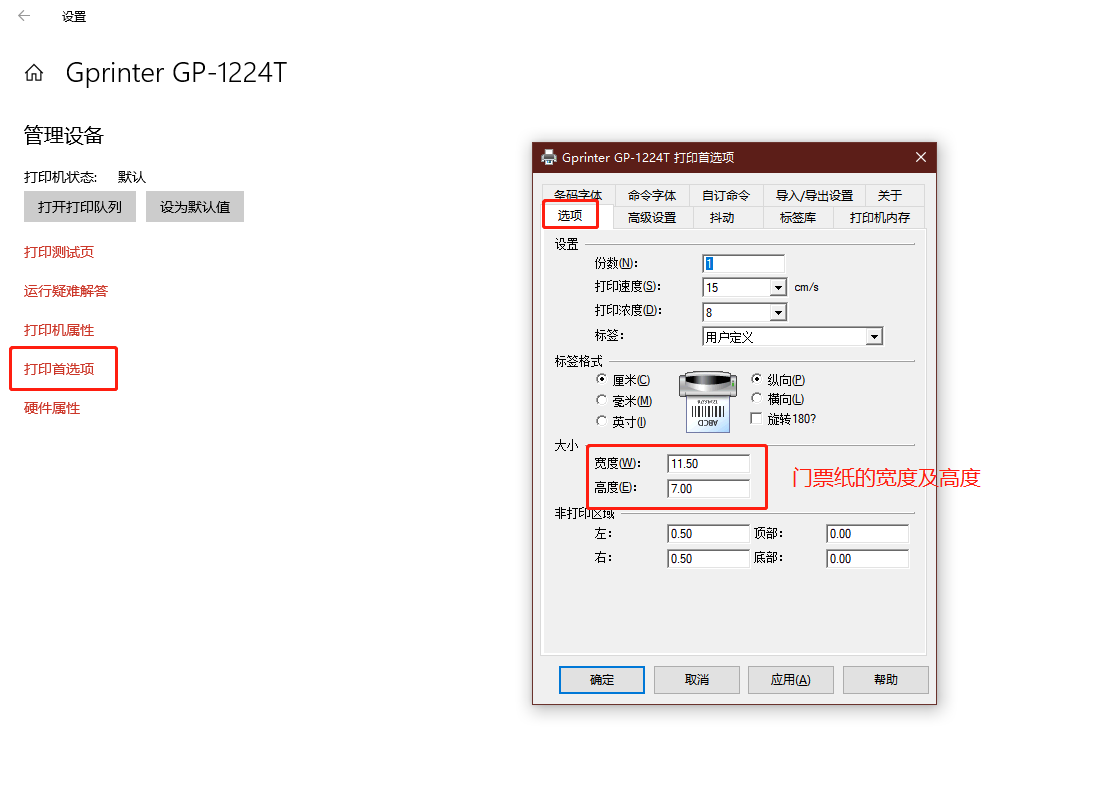
Task: Click the 宽度 input field
Action: (x=708, y=464)
